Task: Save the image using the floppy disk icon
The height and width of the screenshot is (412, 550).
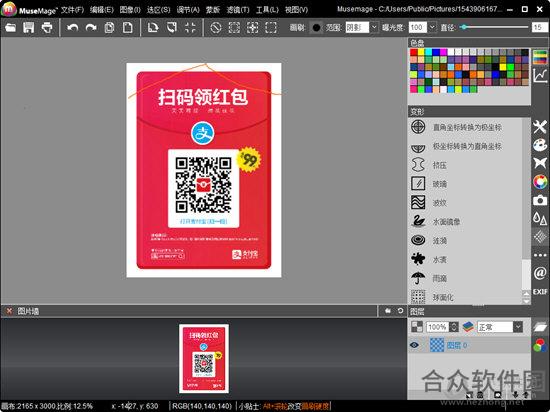Action: (29, 27)
